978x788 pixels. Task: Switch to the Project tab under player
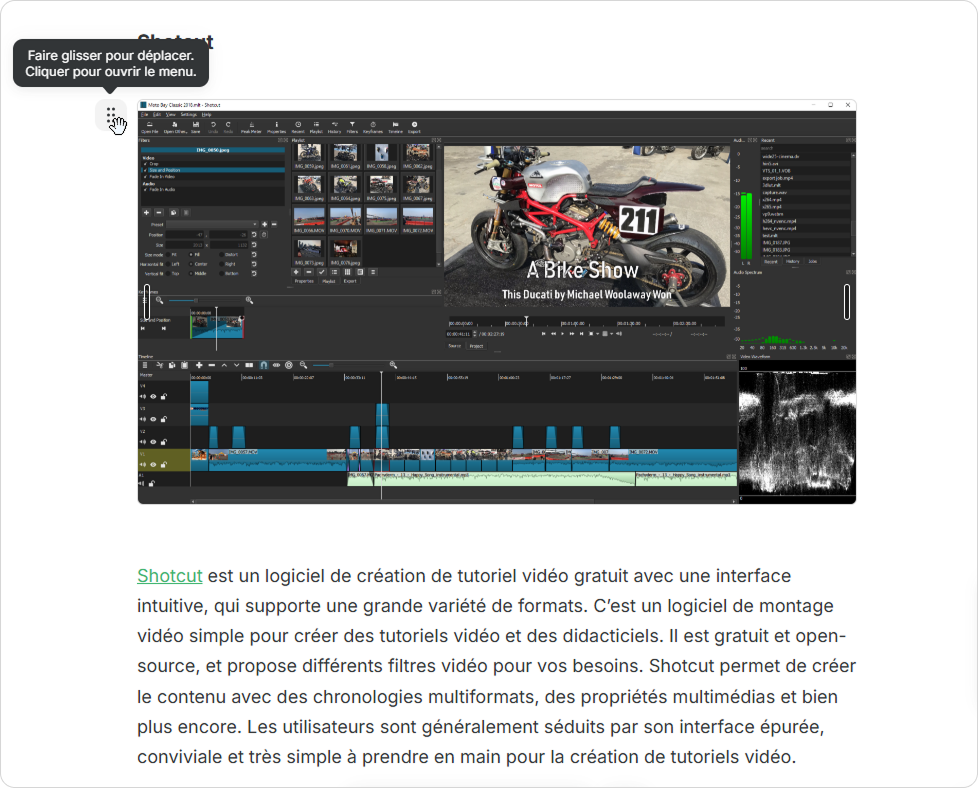(x=476, y=346)
